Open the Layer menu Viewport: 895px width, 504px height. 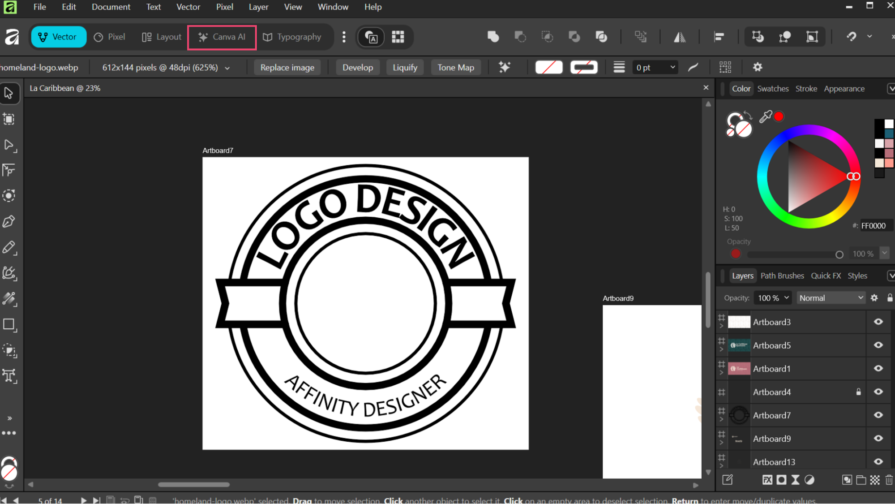pos(258,7)
